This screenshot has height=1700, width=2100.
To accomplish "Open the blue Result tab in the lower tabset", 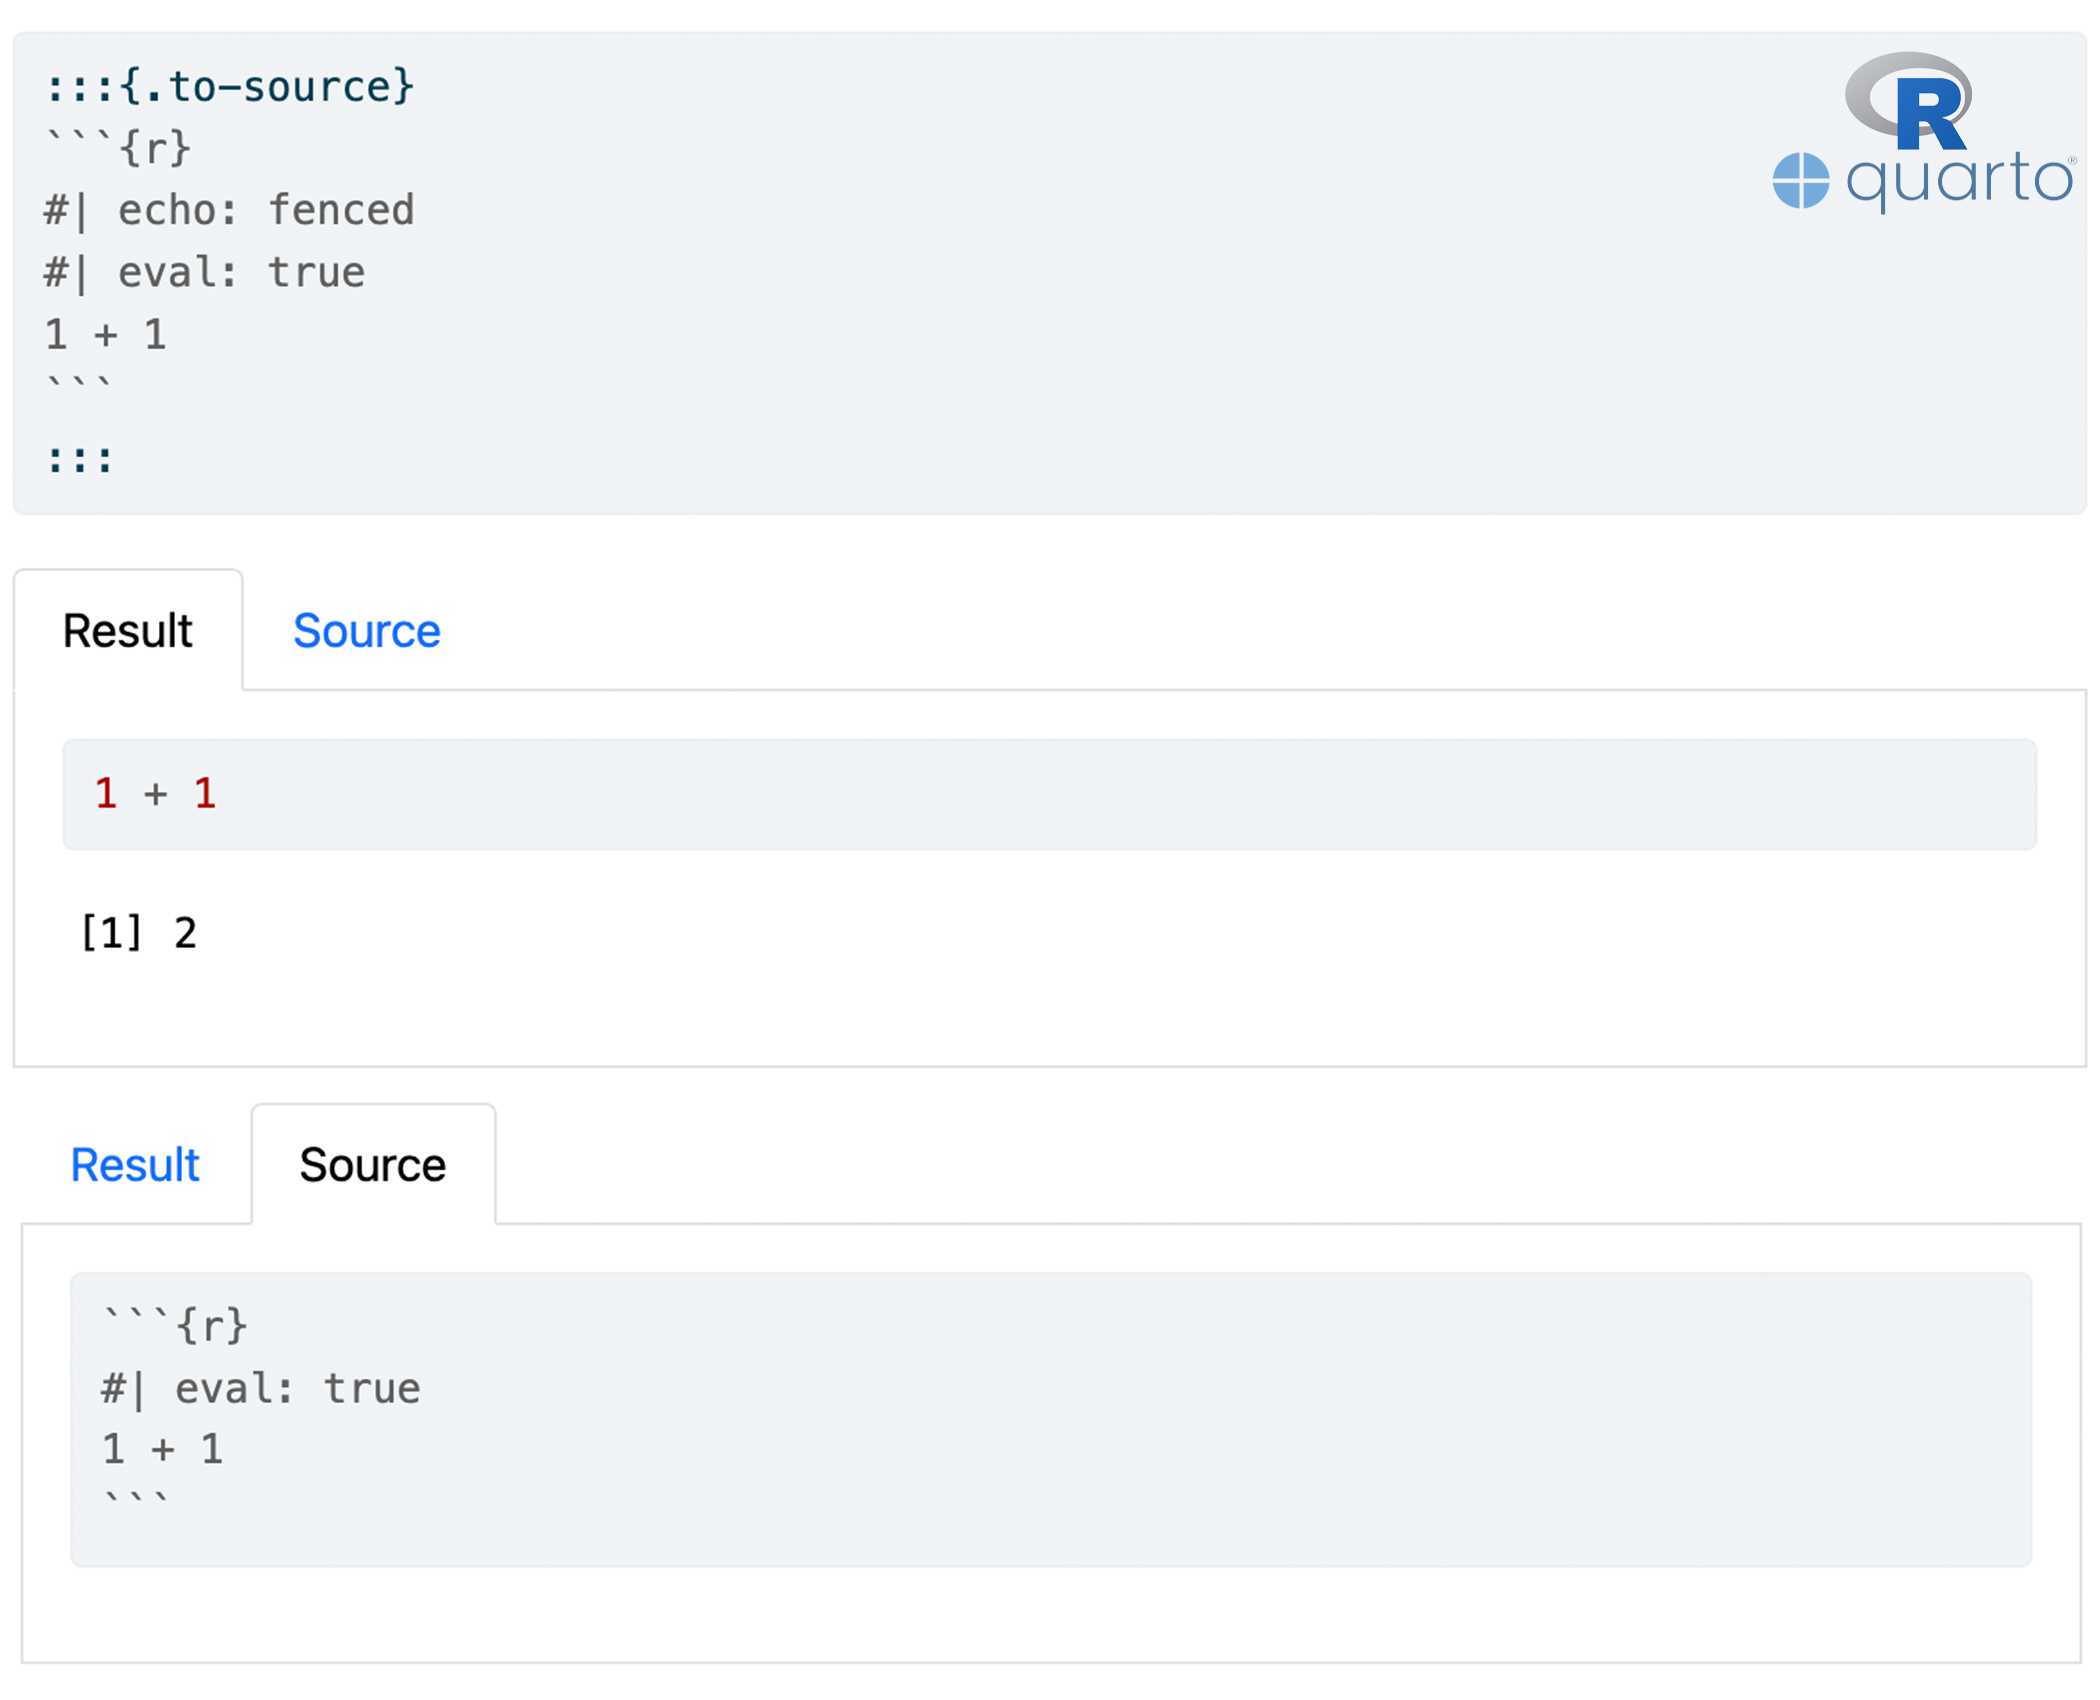I will click(x=135, y=1165).
